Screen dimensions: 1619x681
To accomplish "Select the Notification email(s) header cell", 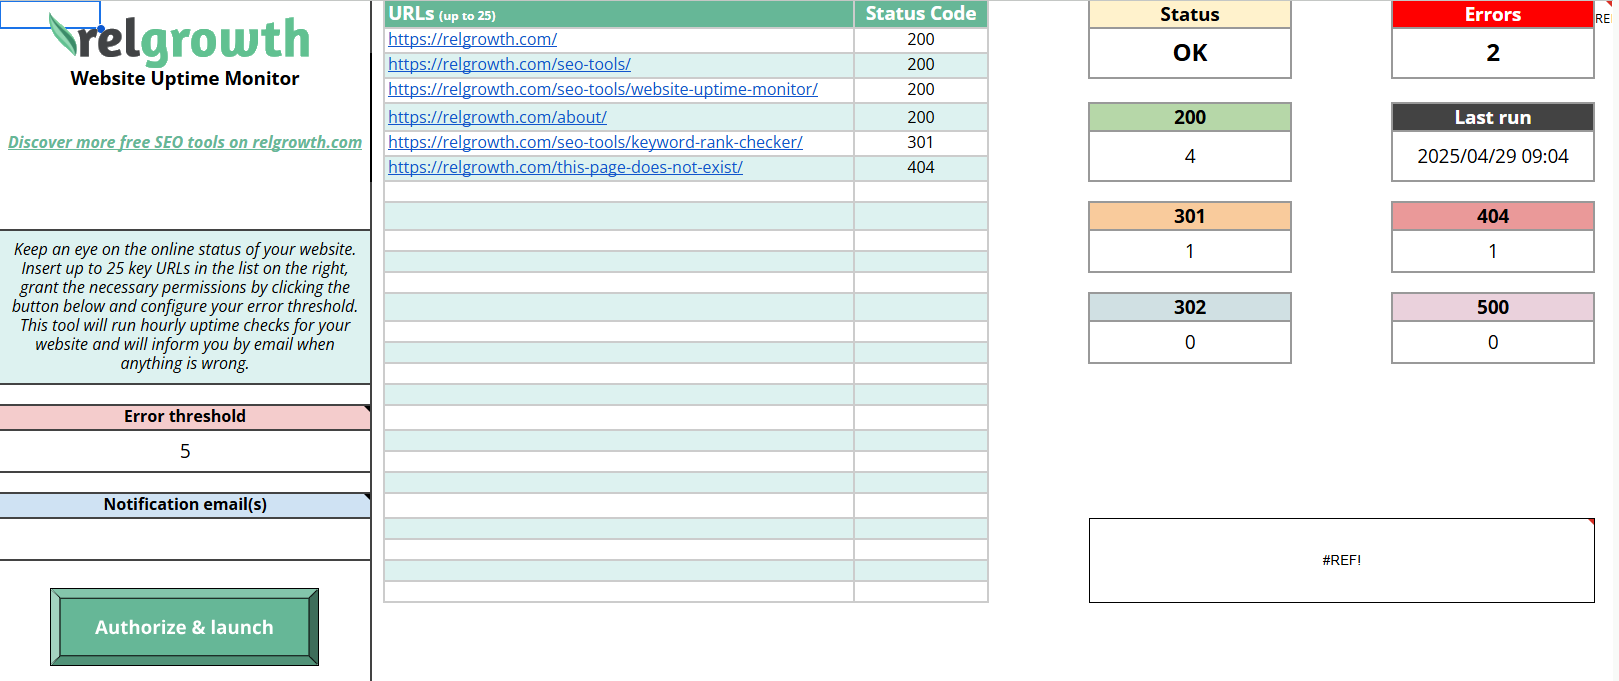I will [x=185, y=504].
